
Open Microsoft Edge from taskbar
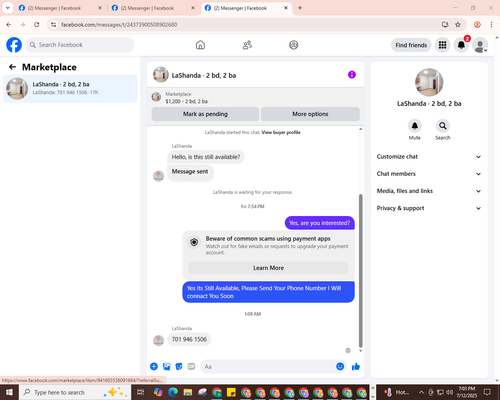(x=173, y=392)
